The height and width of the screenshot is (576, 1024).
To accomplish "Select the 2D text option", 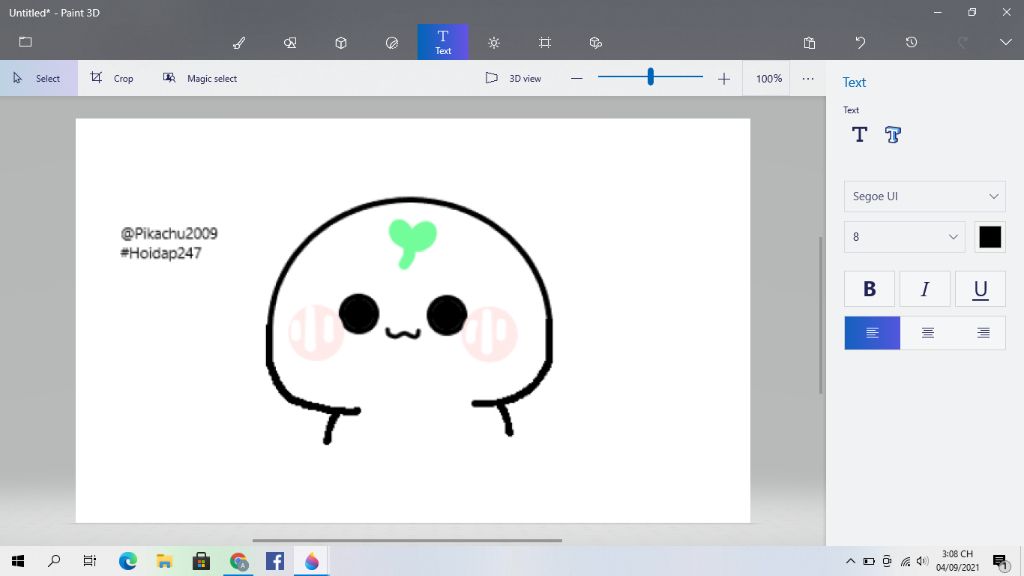I will point(859,135).
